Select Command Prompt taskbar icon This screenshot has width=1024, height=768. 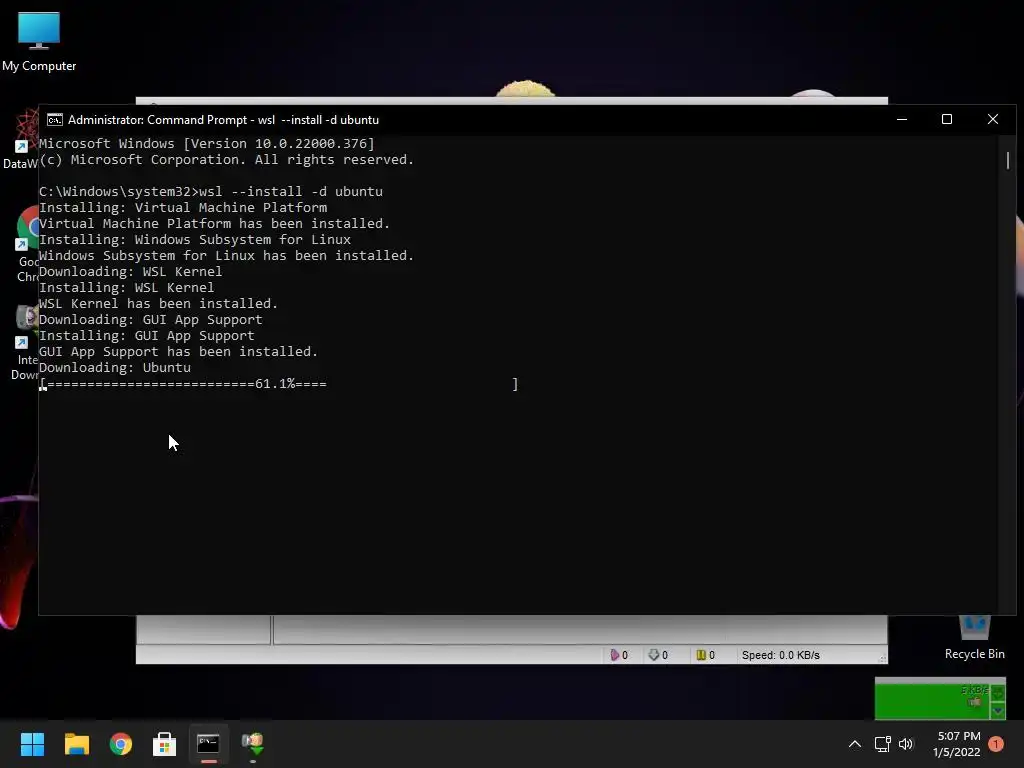208,743
